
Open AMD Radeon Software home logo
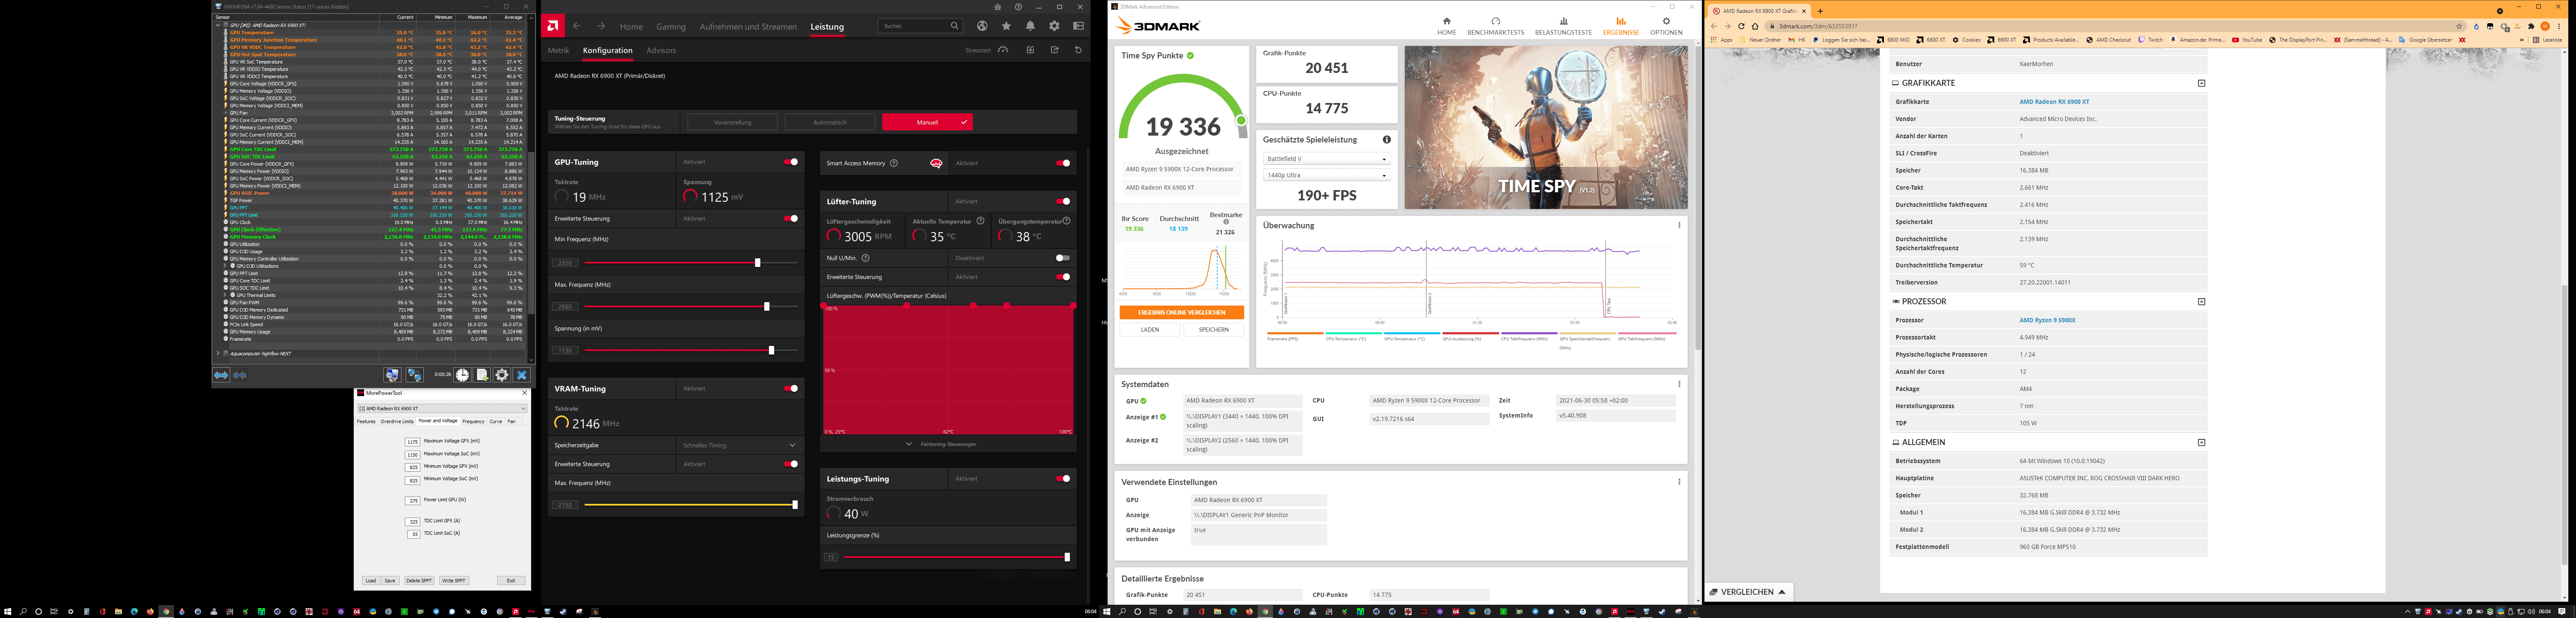click(553, 26)
